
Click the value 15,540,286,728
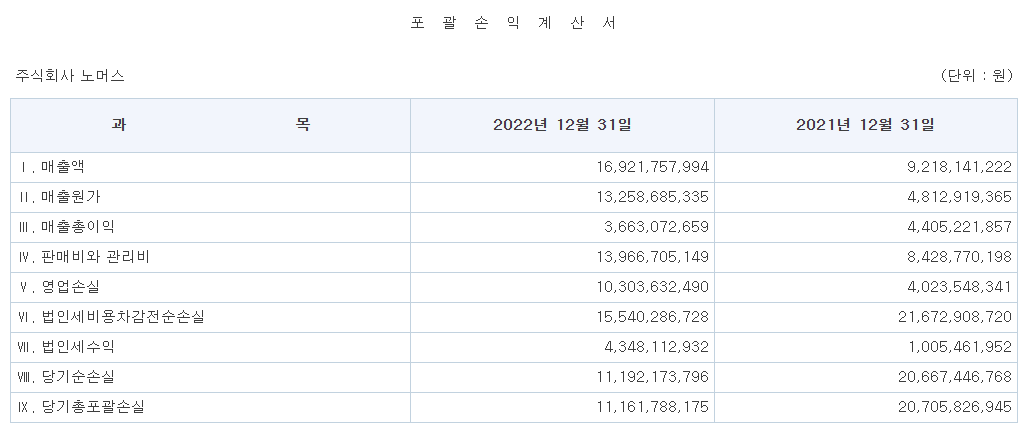click(653, 318)
